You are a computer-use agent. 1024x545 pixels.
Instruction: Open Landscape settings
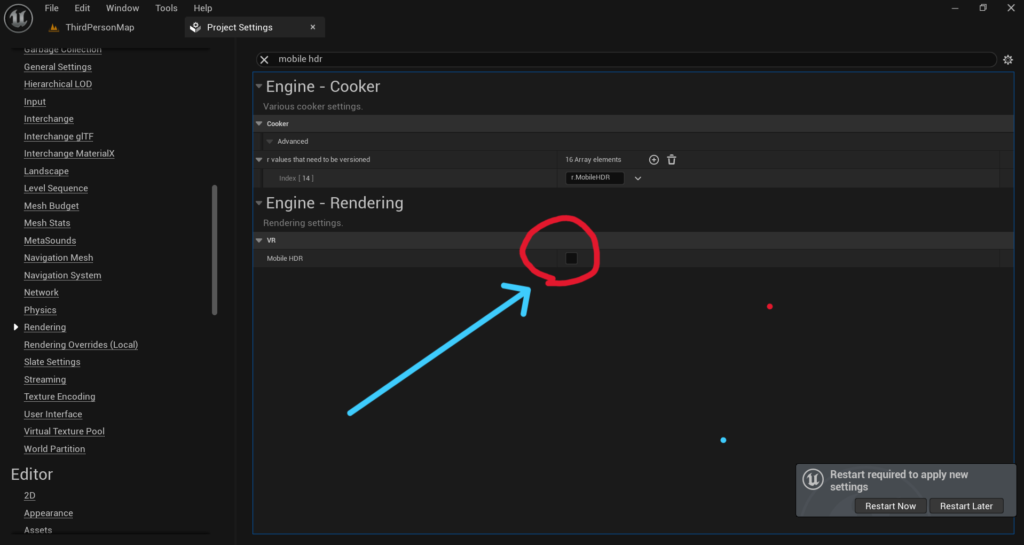point(46,171)
